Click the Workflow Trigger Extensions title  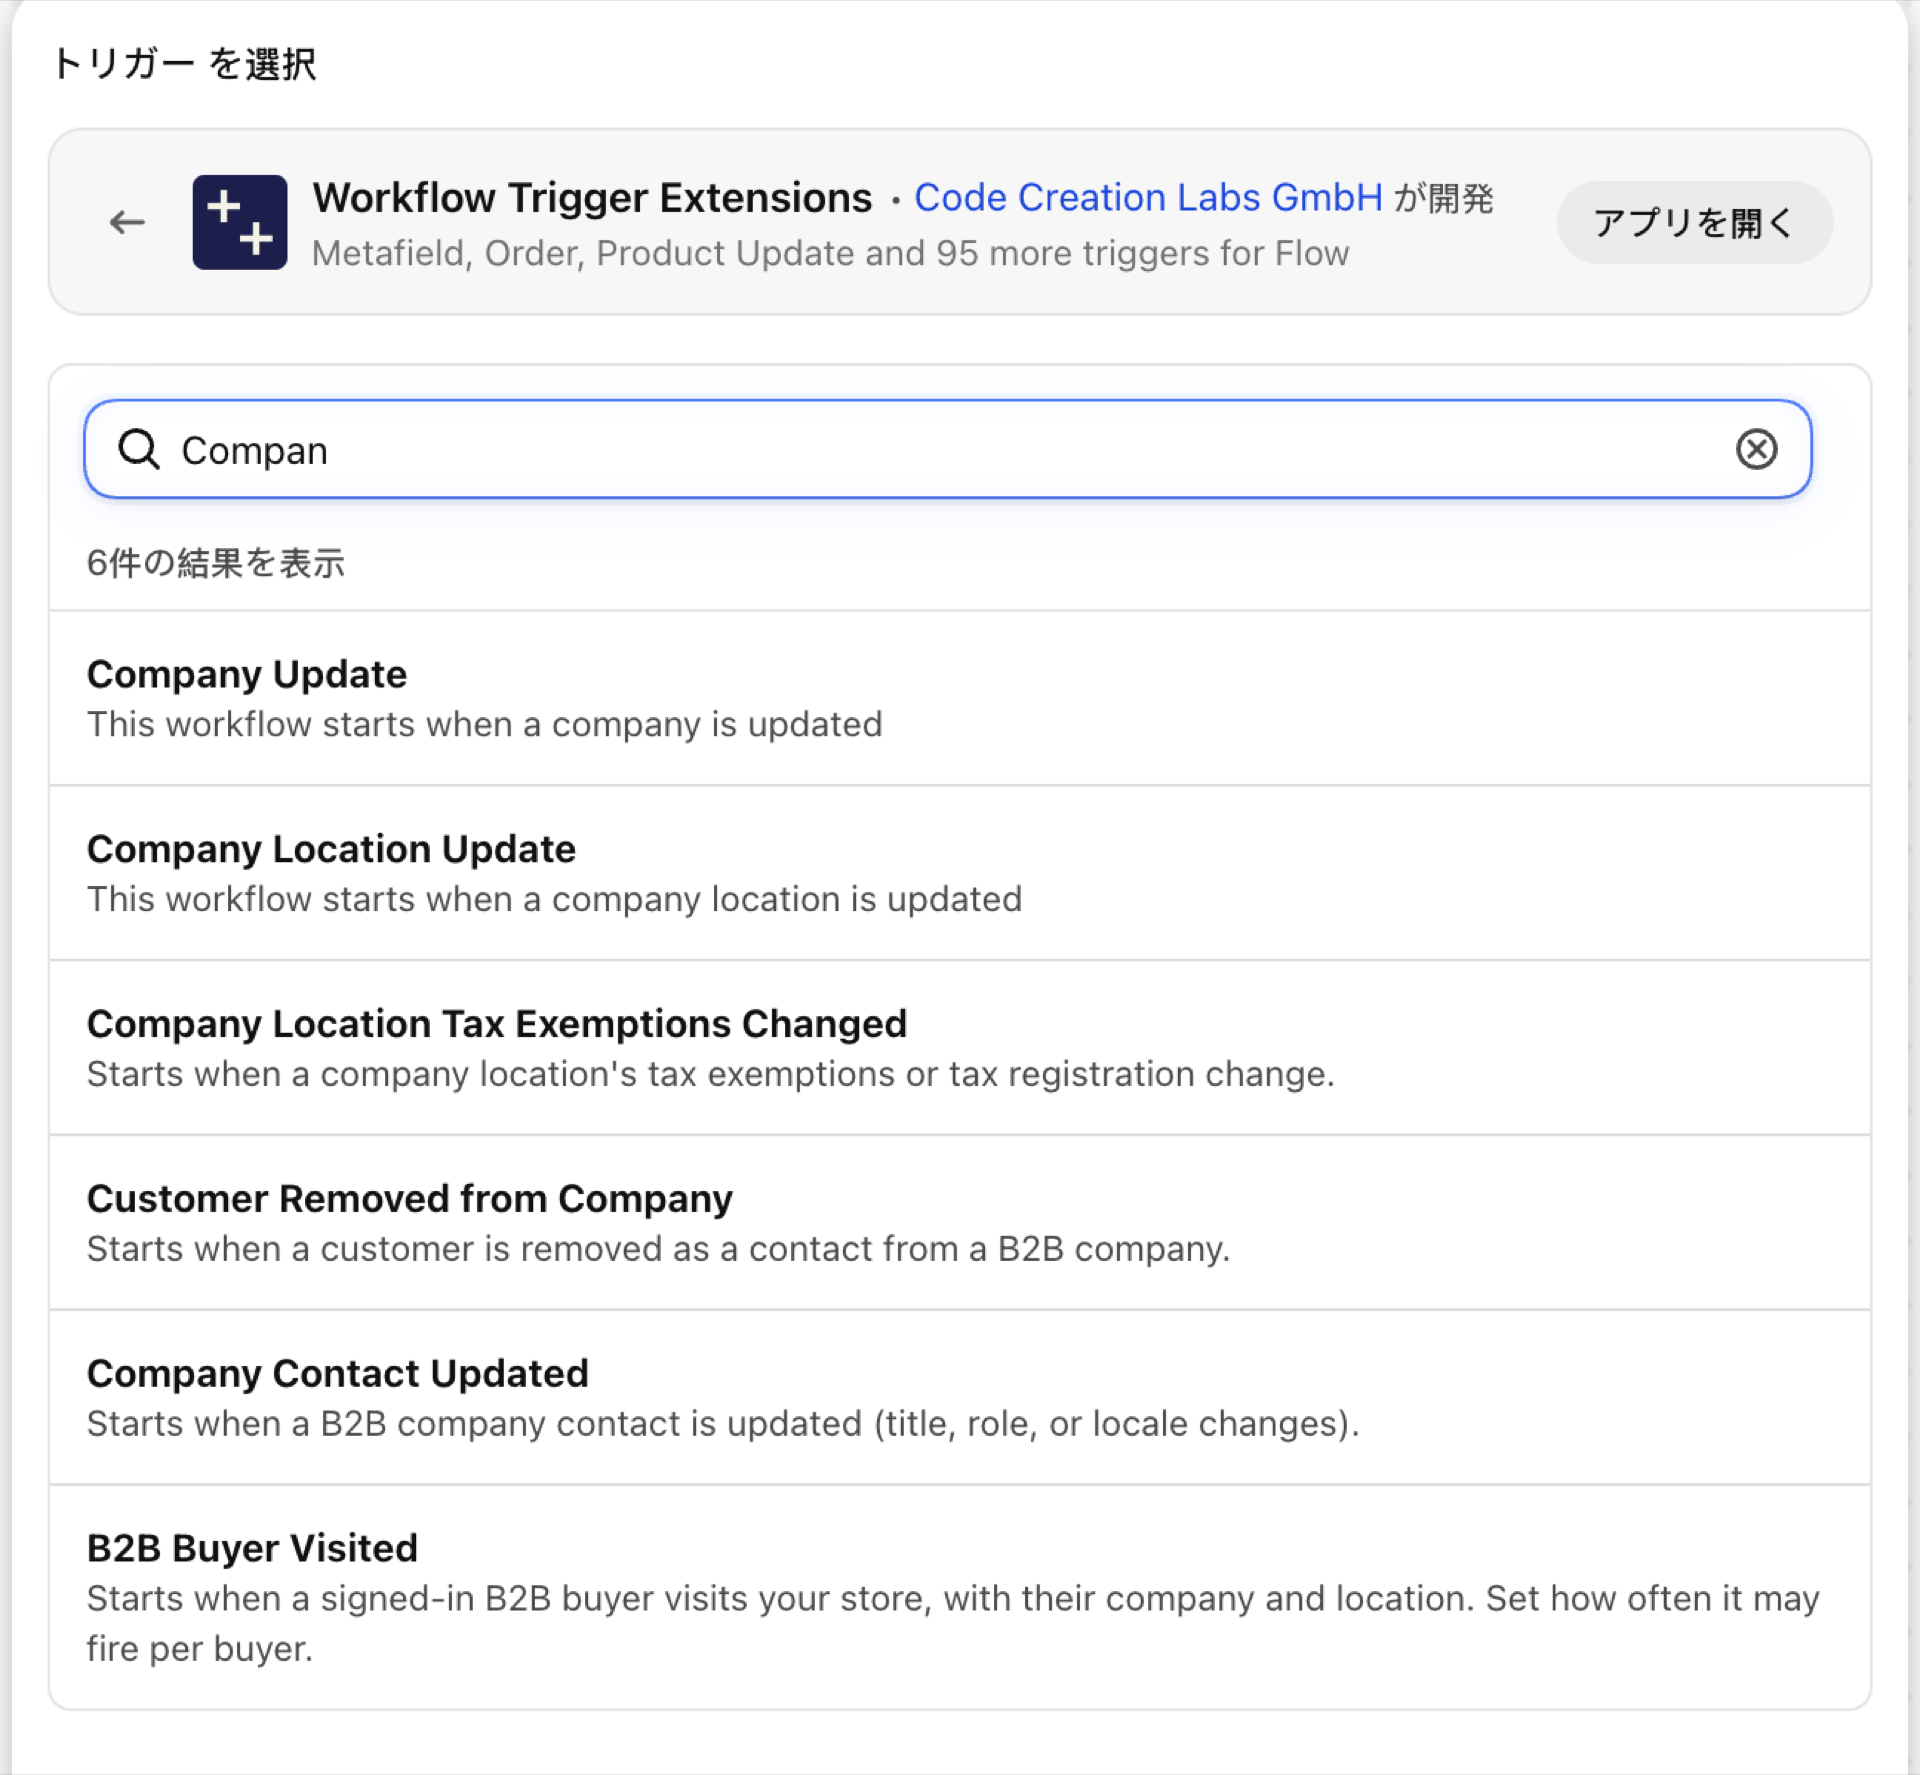[x=592, y=198]
